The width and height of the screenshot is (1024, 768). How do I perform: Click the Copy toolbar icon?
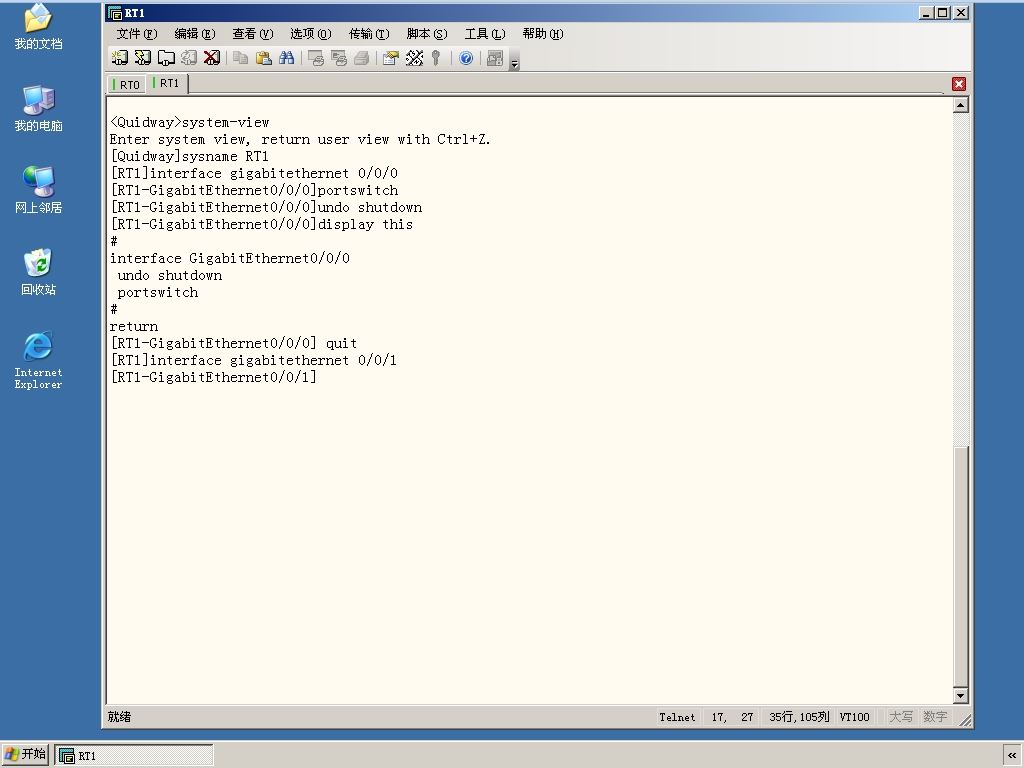pyautogui.click(x=240, y=58)
